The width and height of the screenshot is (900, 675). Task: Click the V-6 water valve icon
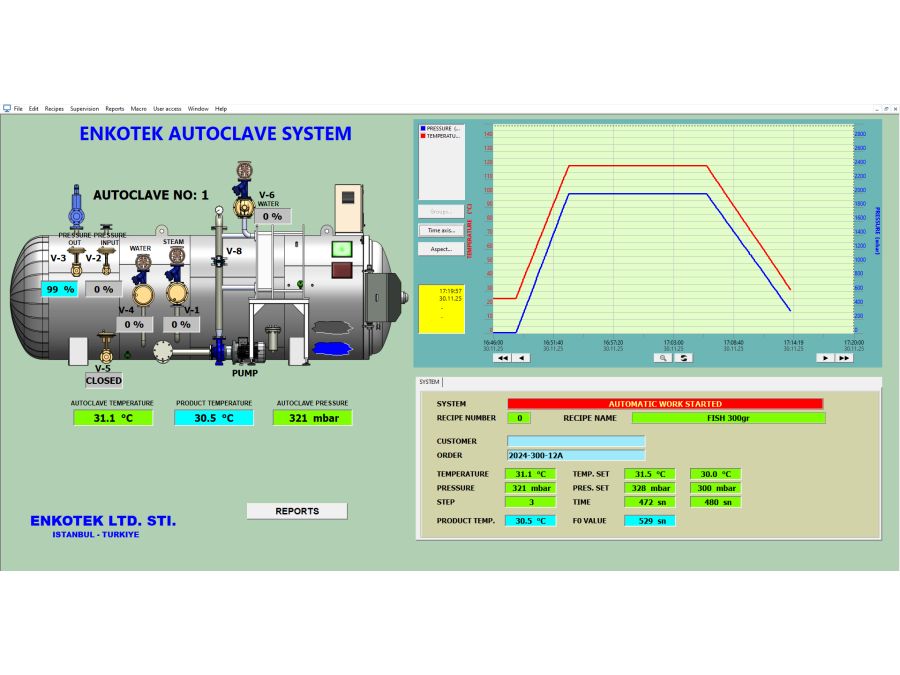point(242,205)
